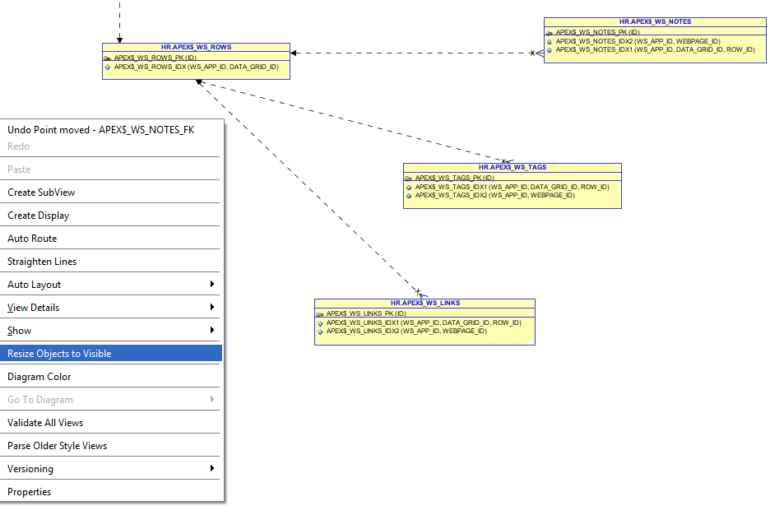Open the Versioning submenu
Screen dimensions: 770x515
click(x=111, y=469)
